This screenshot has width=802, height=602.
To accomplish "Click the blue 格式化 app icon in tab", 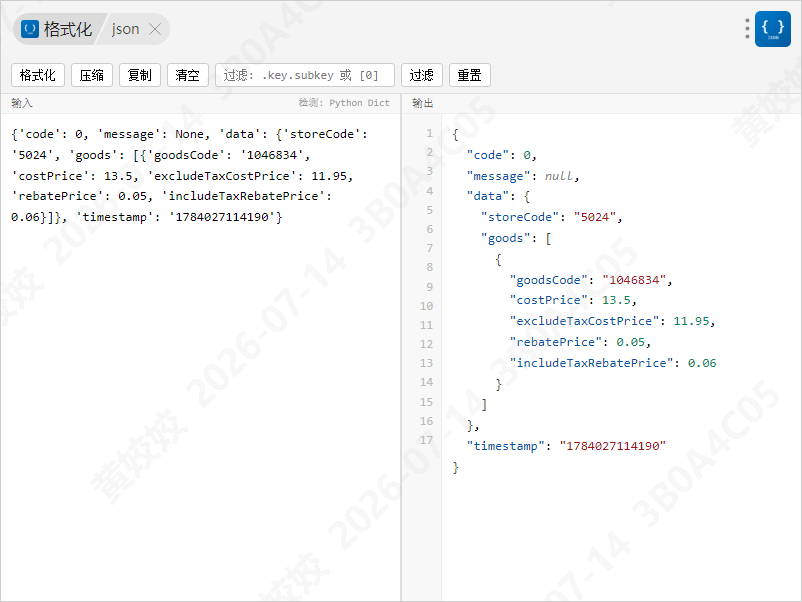I will coord(30,29).
